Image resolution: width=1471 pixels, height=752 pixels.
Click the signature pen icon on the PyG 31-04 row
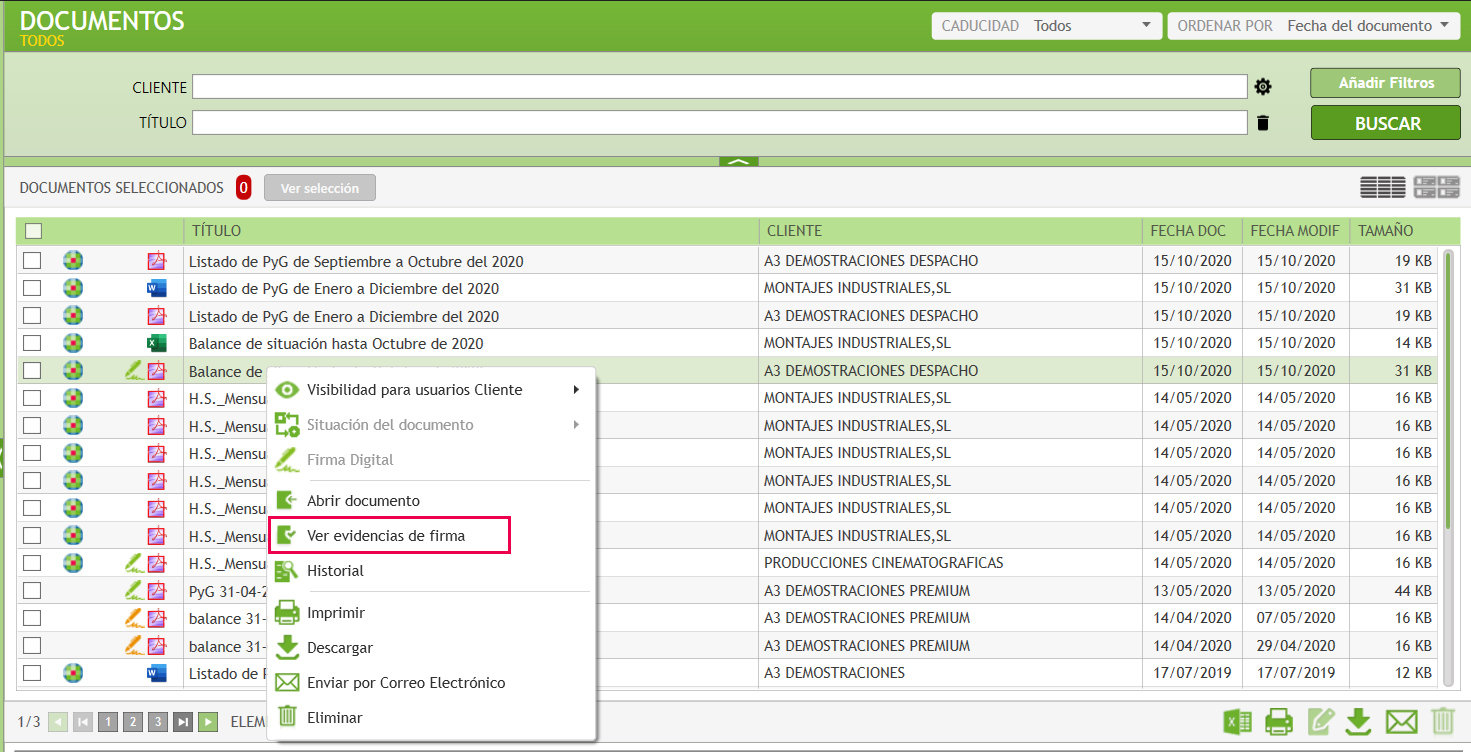(132, 590)
